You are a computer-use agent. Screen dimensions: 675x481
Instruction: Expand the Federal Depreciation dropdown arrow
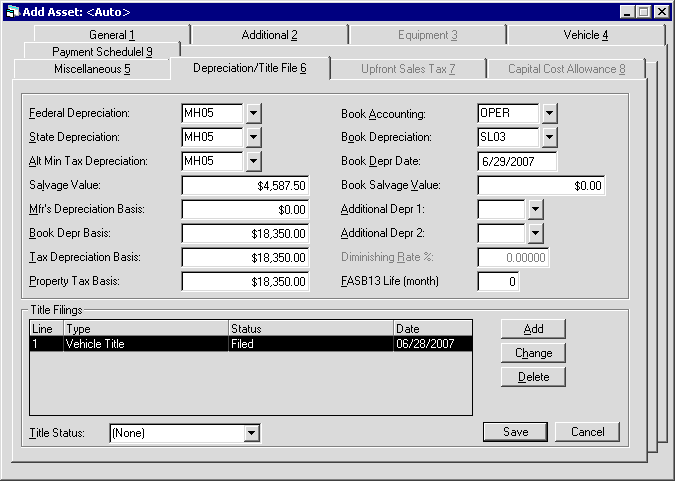[254, 113]
